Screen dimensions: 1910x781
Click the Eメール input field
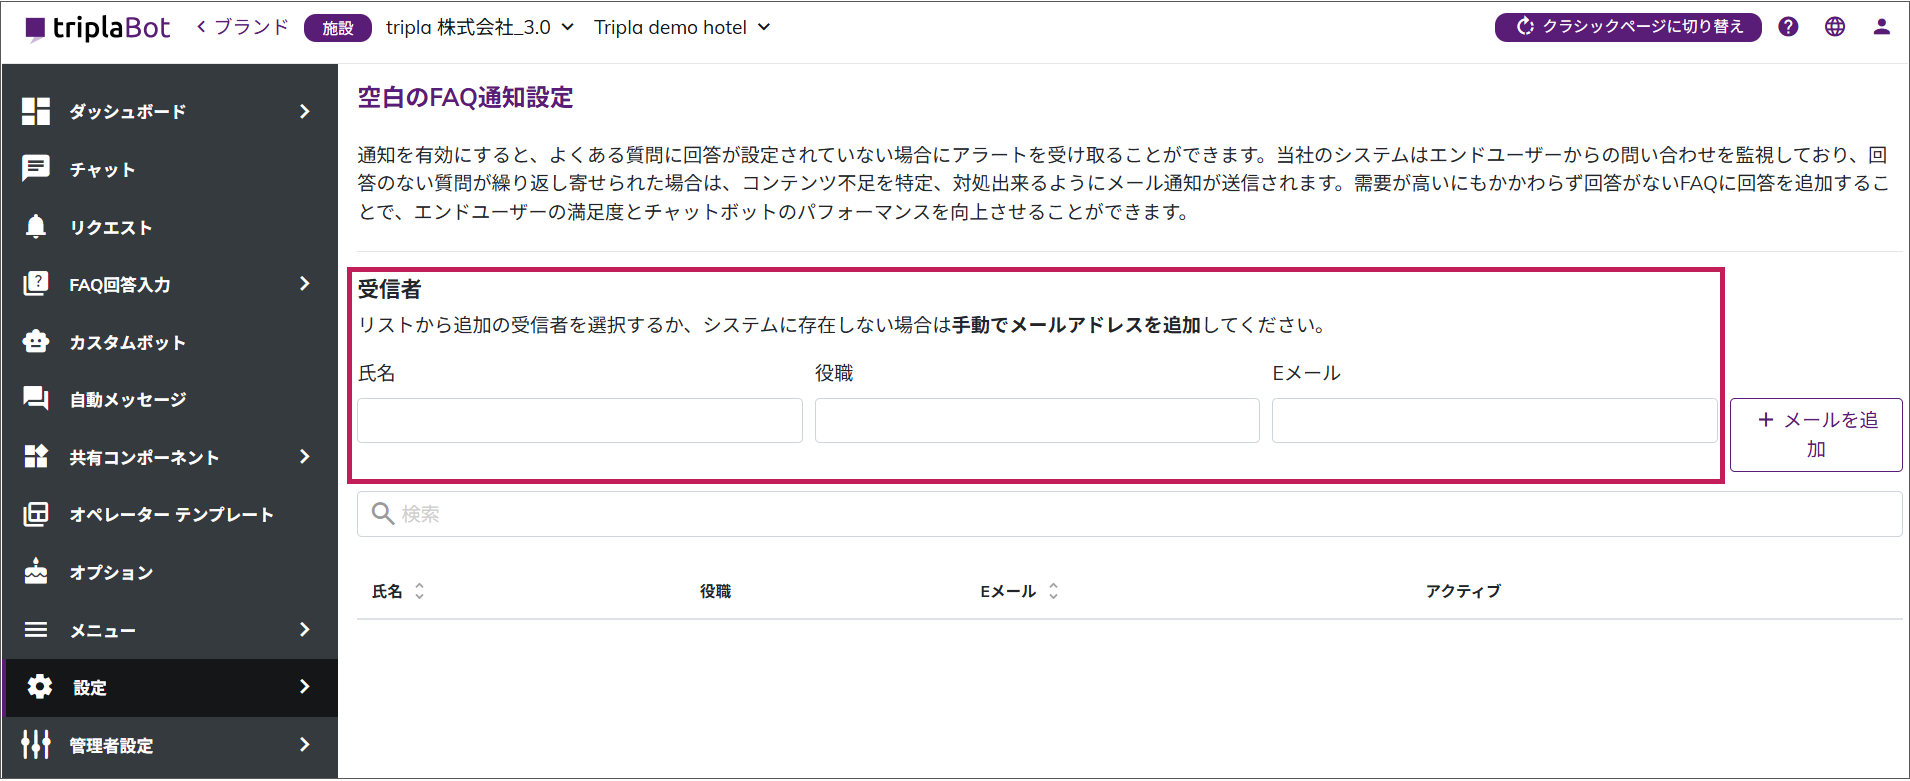point(1494,421)
